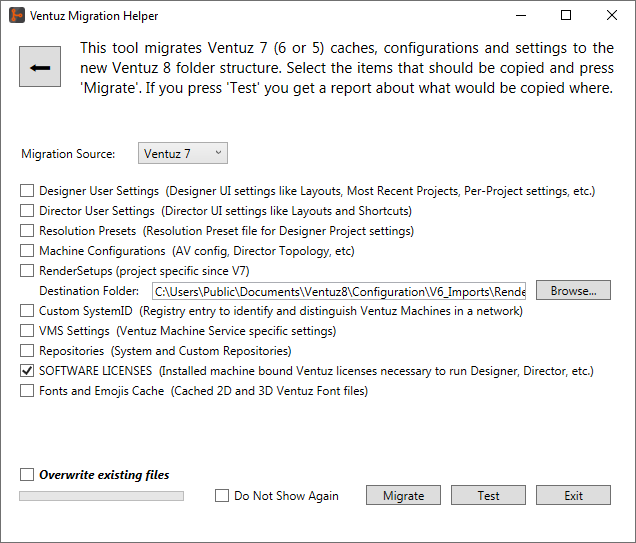Tick the Resolution Presets checkbox
The image size is (636, 543).
tap(28, 231)
